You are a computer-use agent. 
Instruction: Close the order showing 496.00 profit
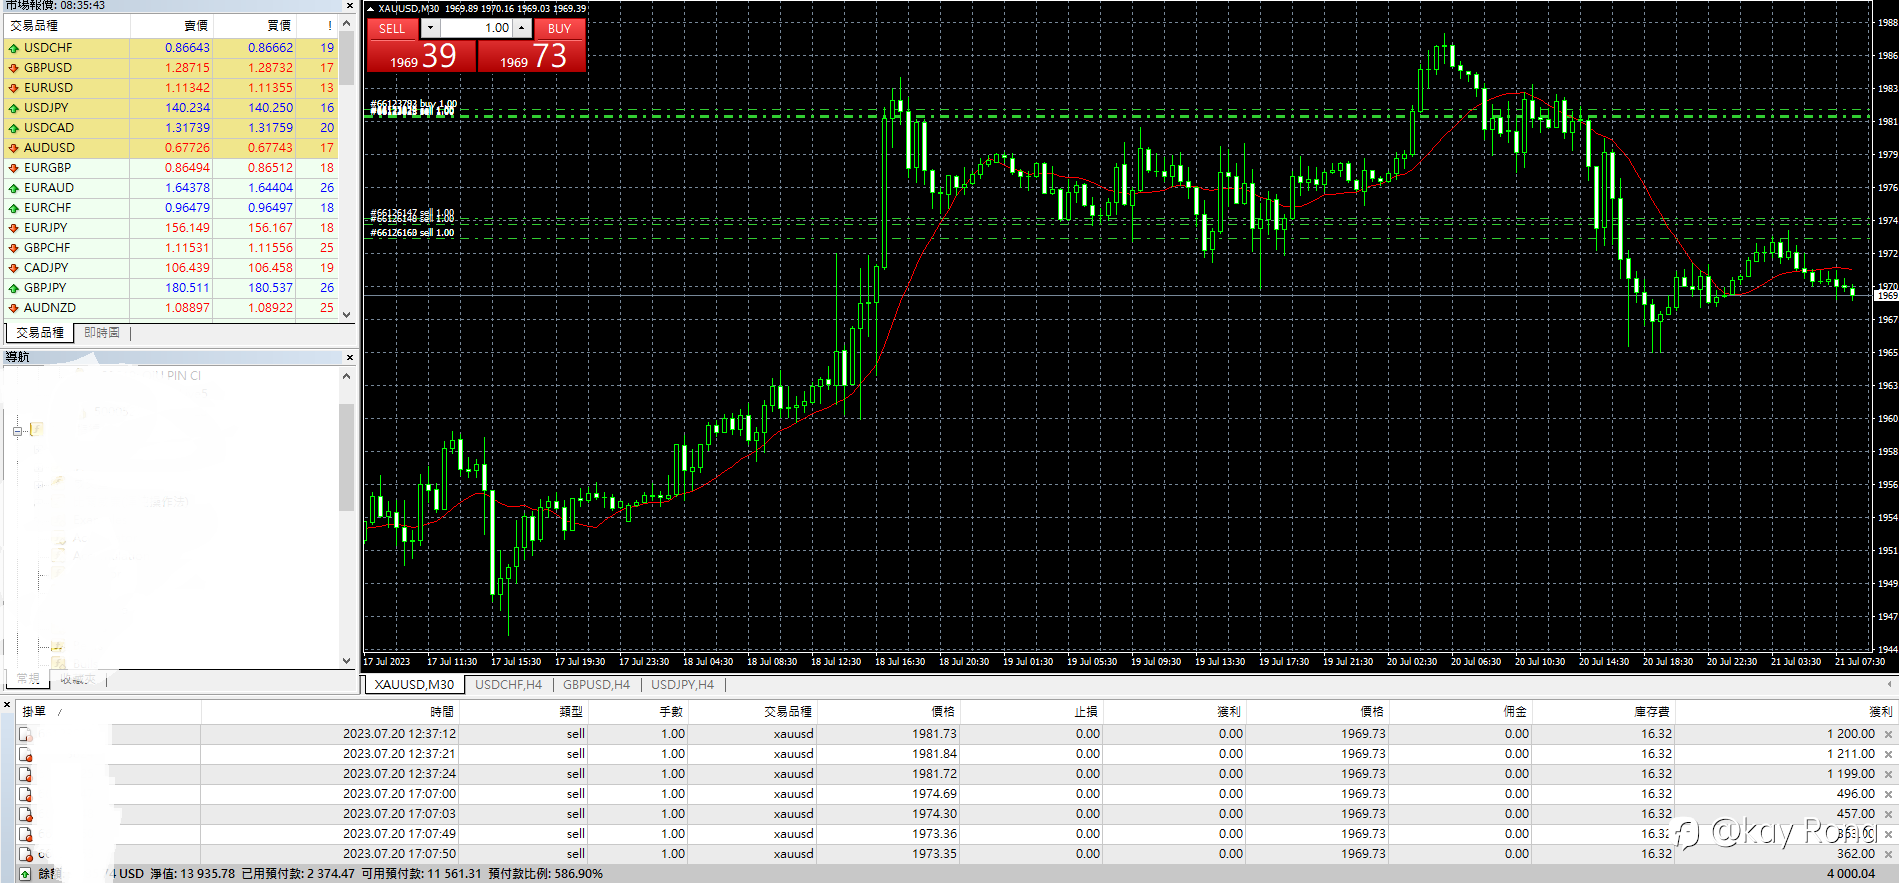pos(1888,794)
